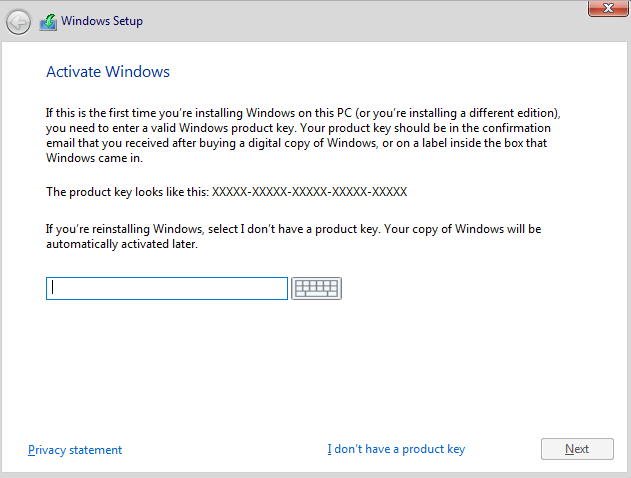
Task: Click the 'you need to enter a valid' line
Action: click(x=298, y=128)
